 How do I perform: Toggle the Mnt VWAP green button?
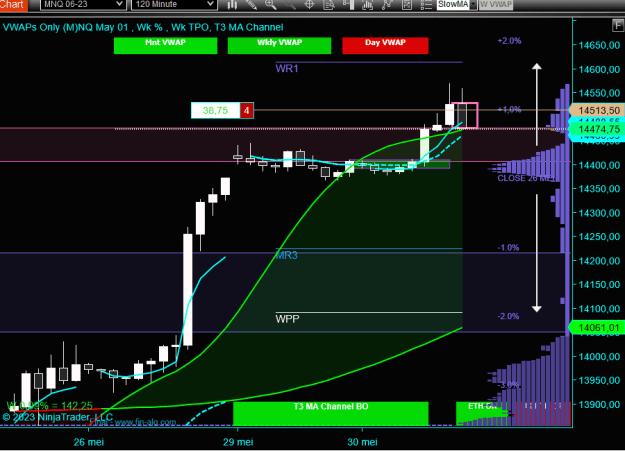tap(165, 45)
